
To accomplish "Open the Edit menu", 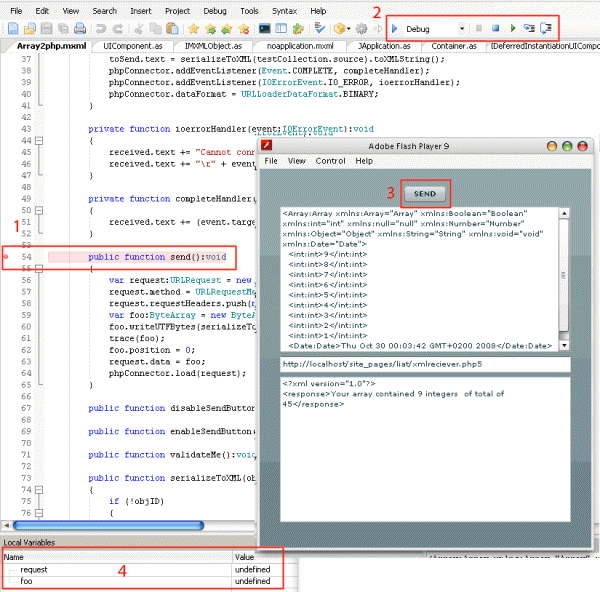I will point(42,11).
